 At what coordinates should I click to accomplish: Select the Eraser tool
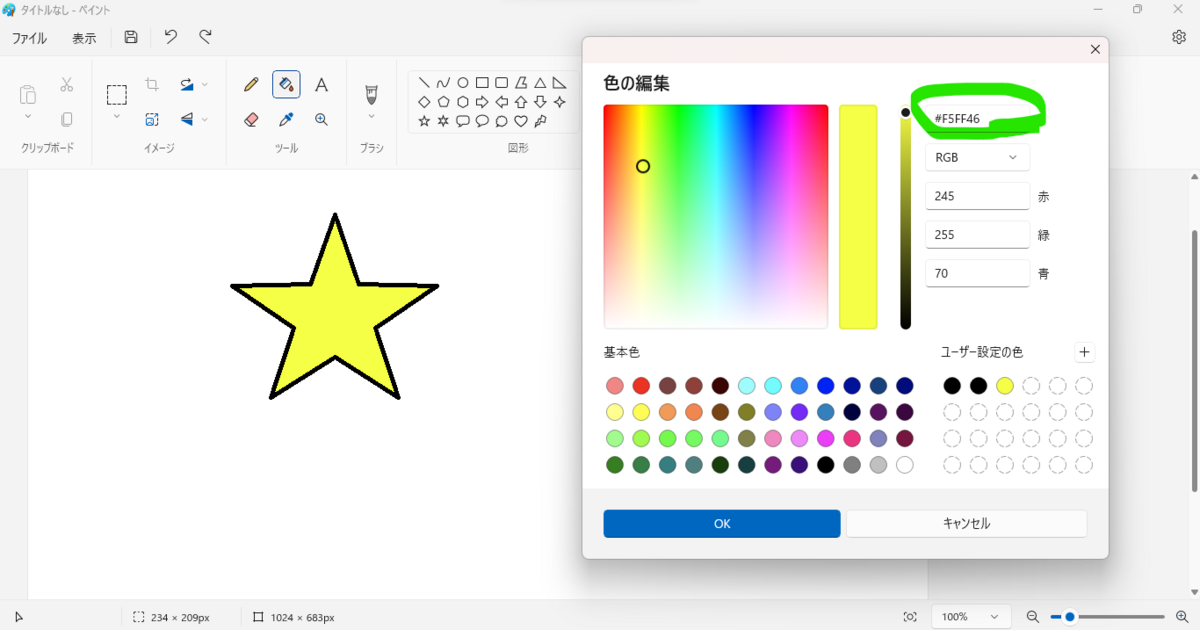(x=251, y=119)
